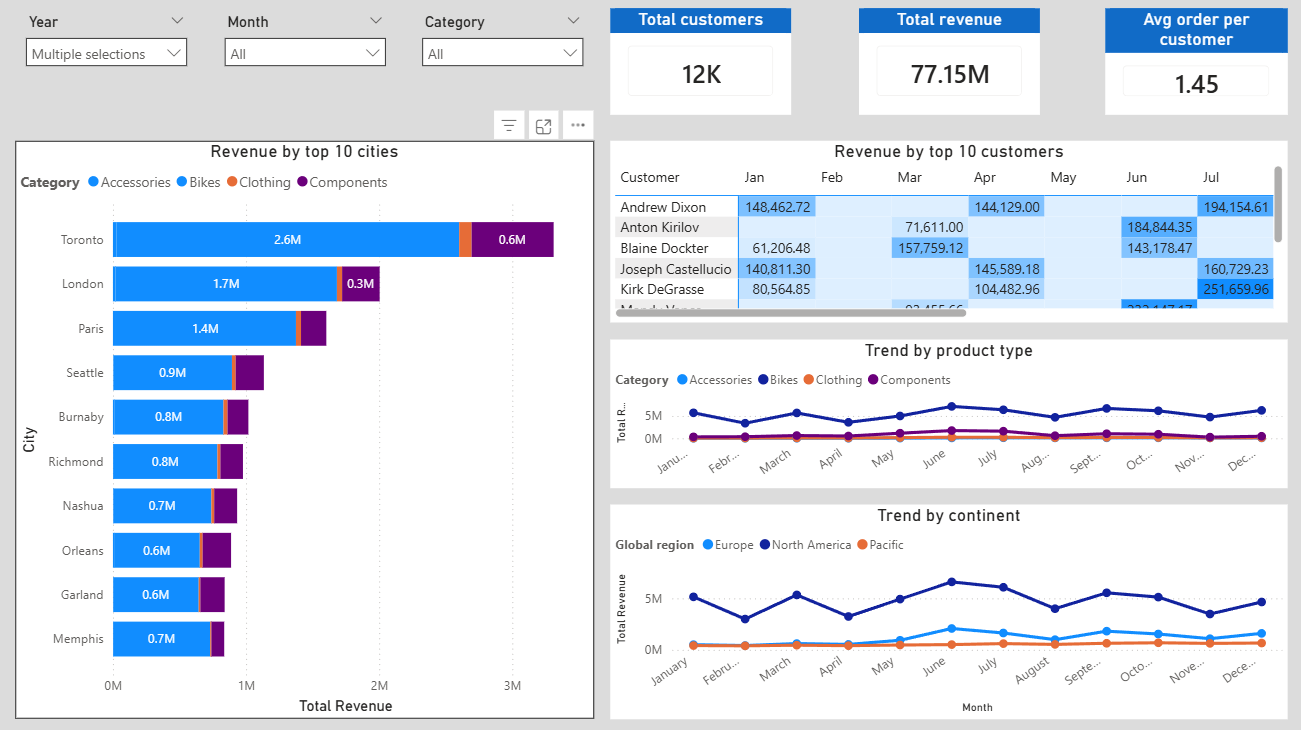Toggle Accessories in the cities chart legend
Viewport: 1301px width, 730px height.
pos(132,182)
